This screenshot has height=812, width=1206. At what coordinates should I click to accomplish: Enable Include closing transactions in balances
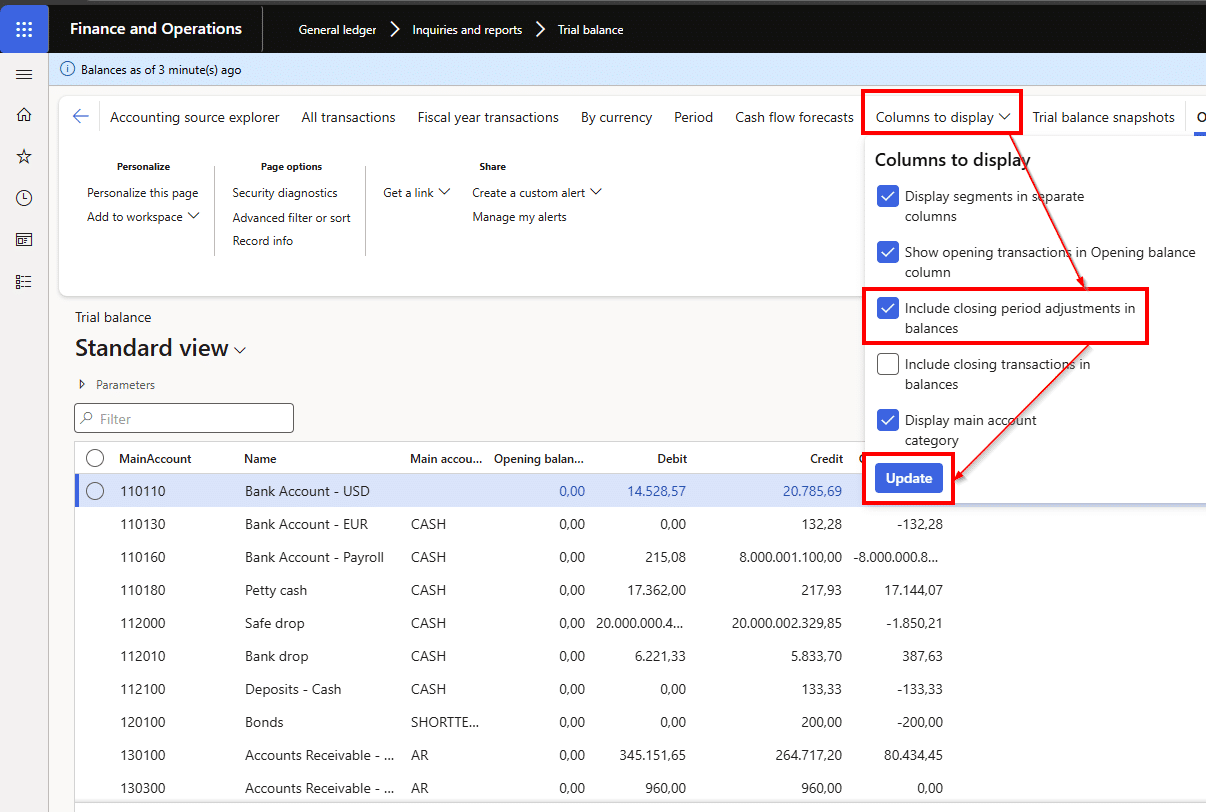888,365
